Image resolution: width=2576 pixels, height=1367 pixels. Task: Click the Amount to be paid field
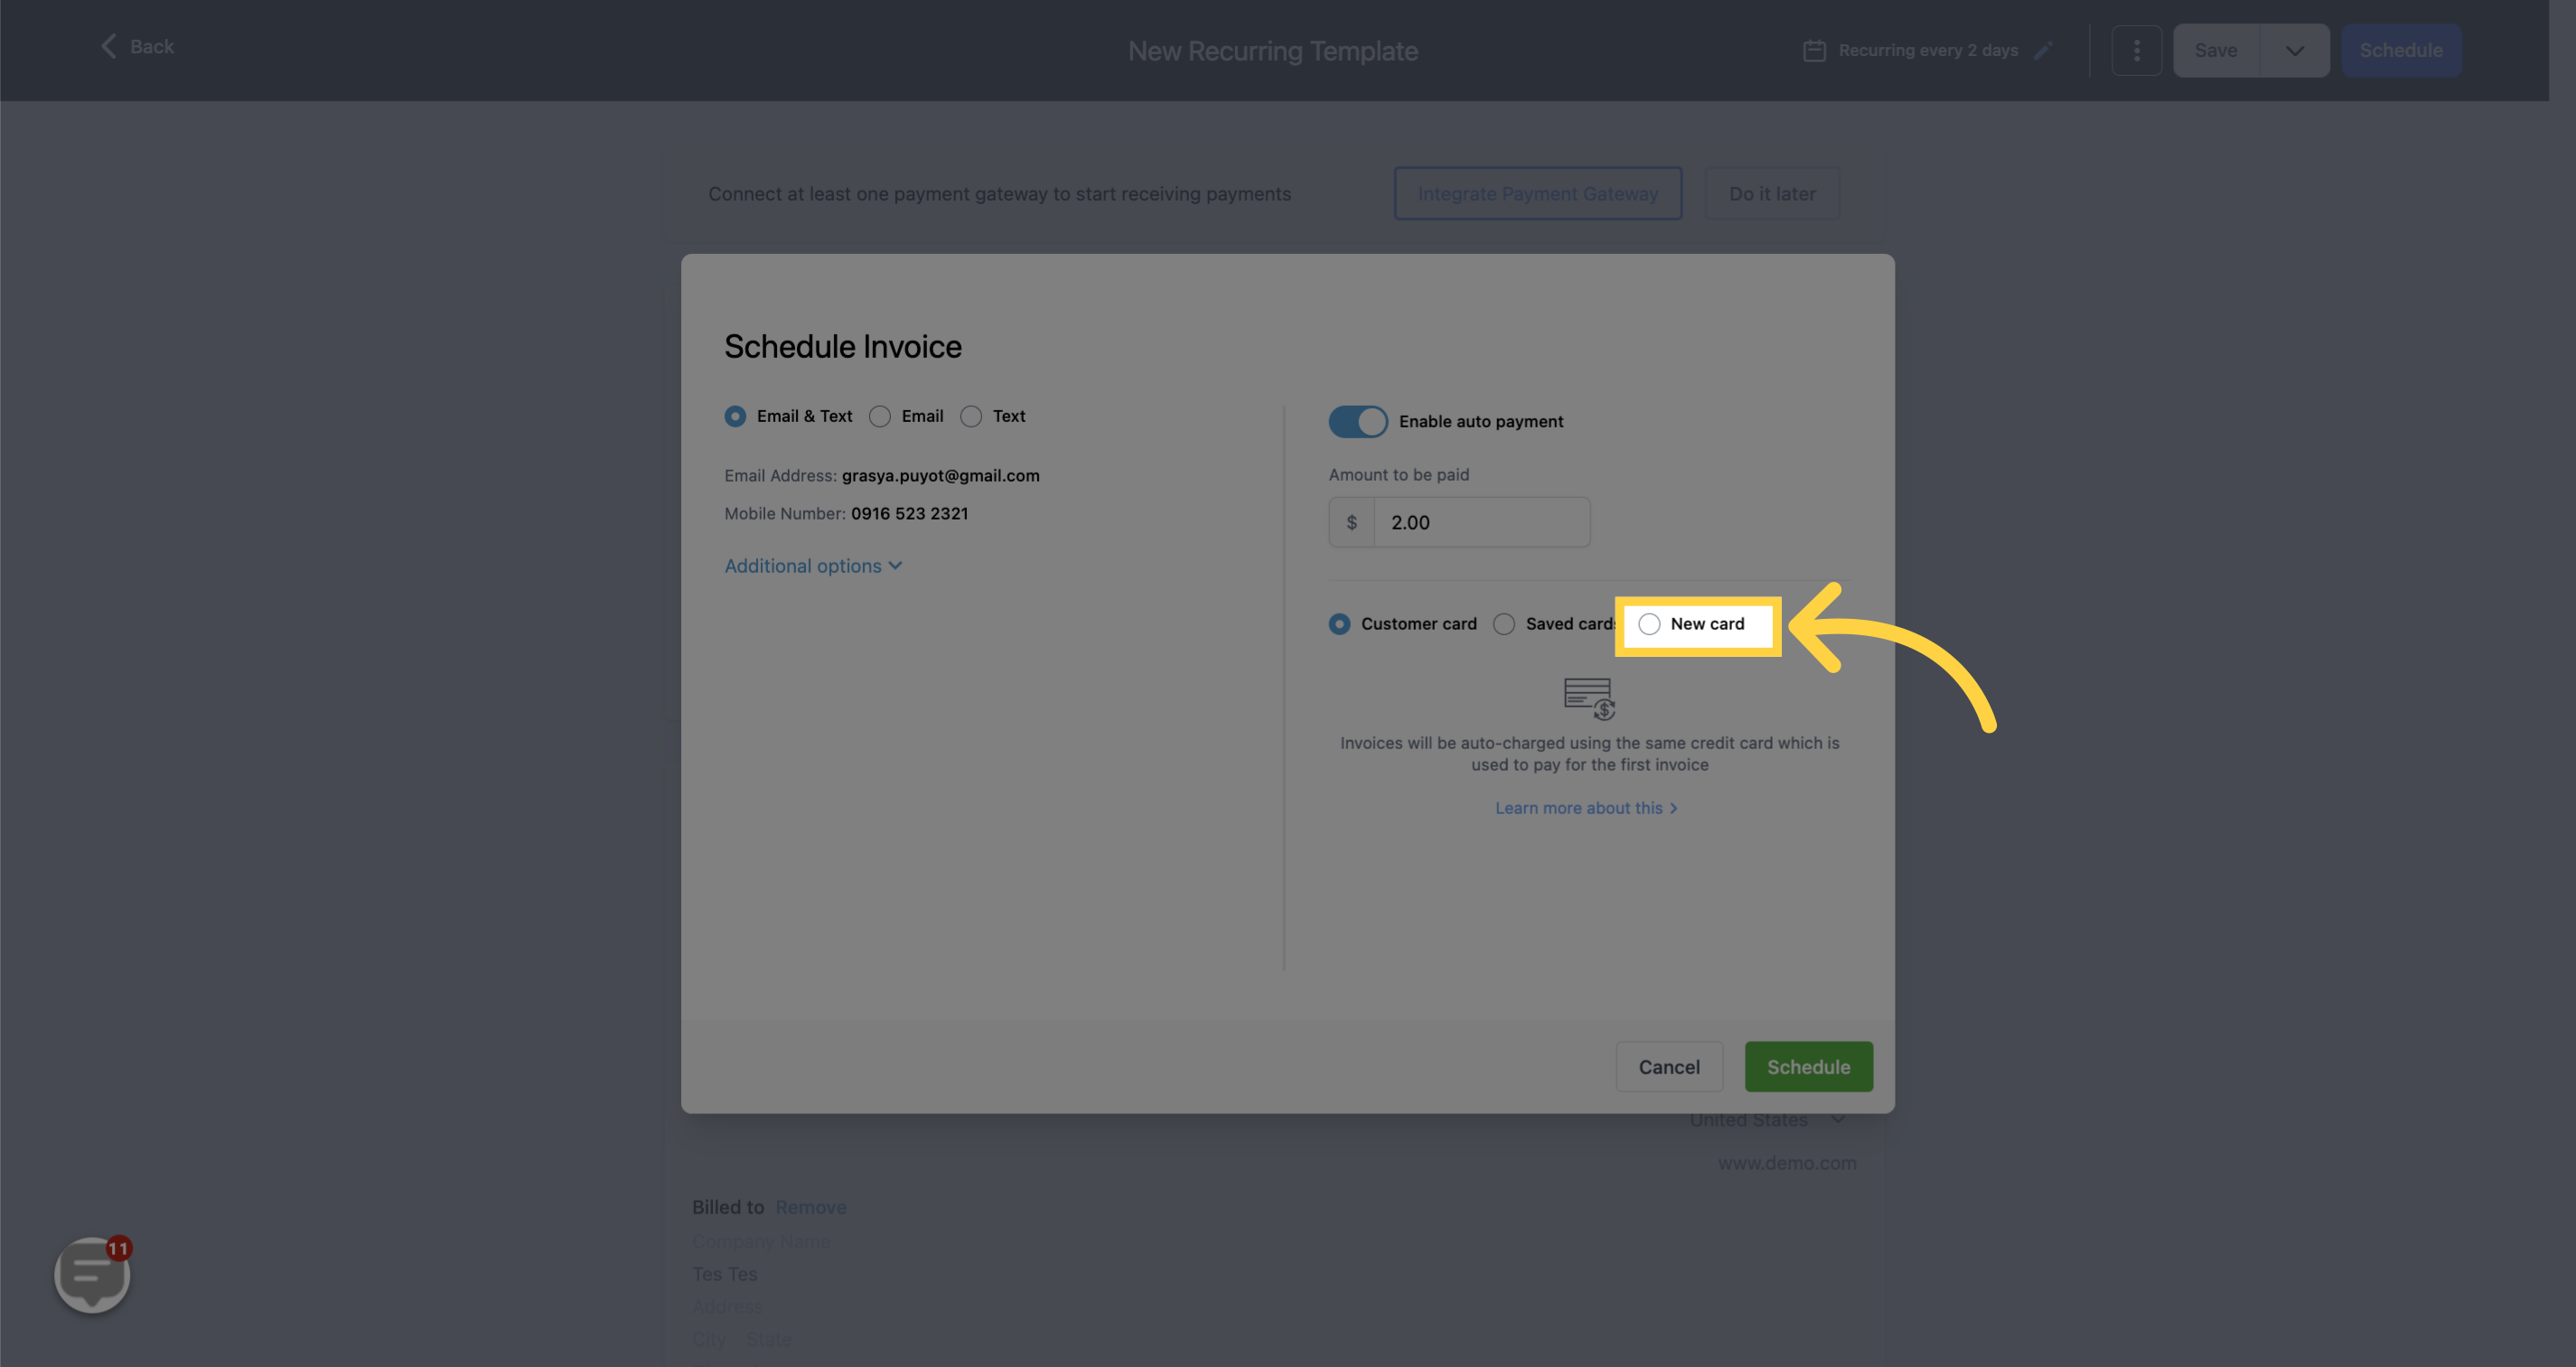click(x=1482, y=522)
